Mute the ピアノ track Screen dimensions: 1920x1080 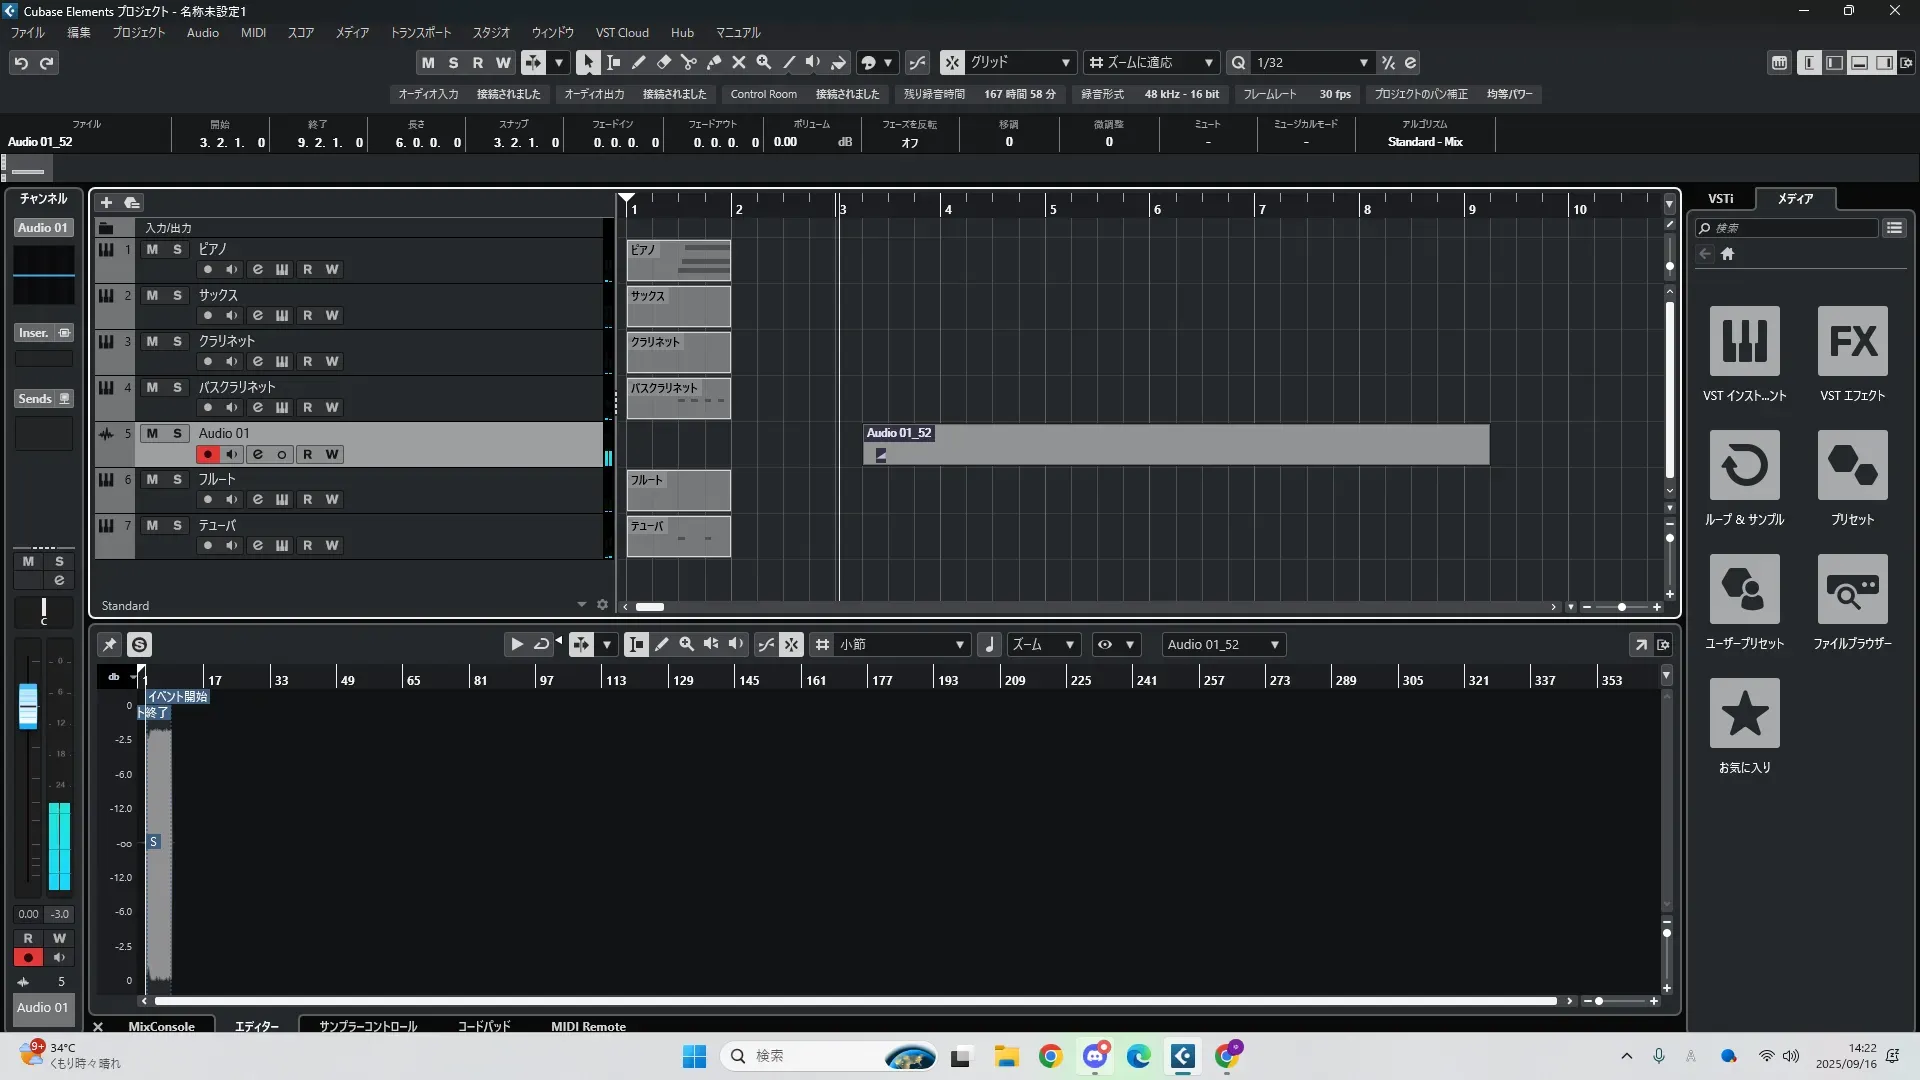(152, 249)
